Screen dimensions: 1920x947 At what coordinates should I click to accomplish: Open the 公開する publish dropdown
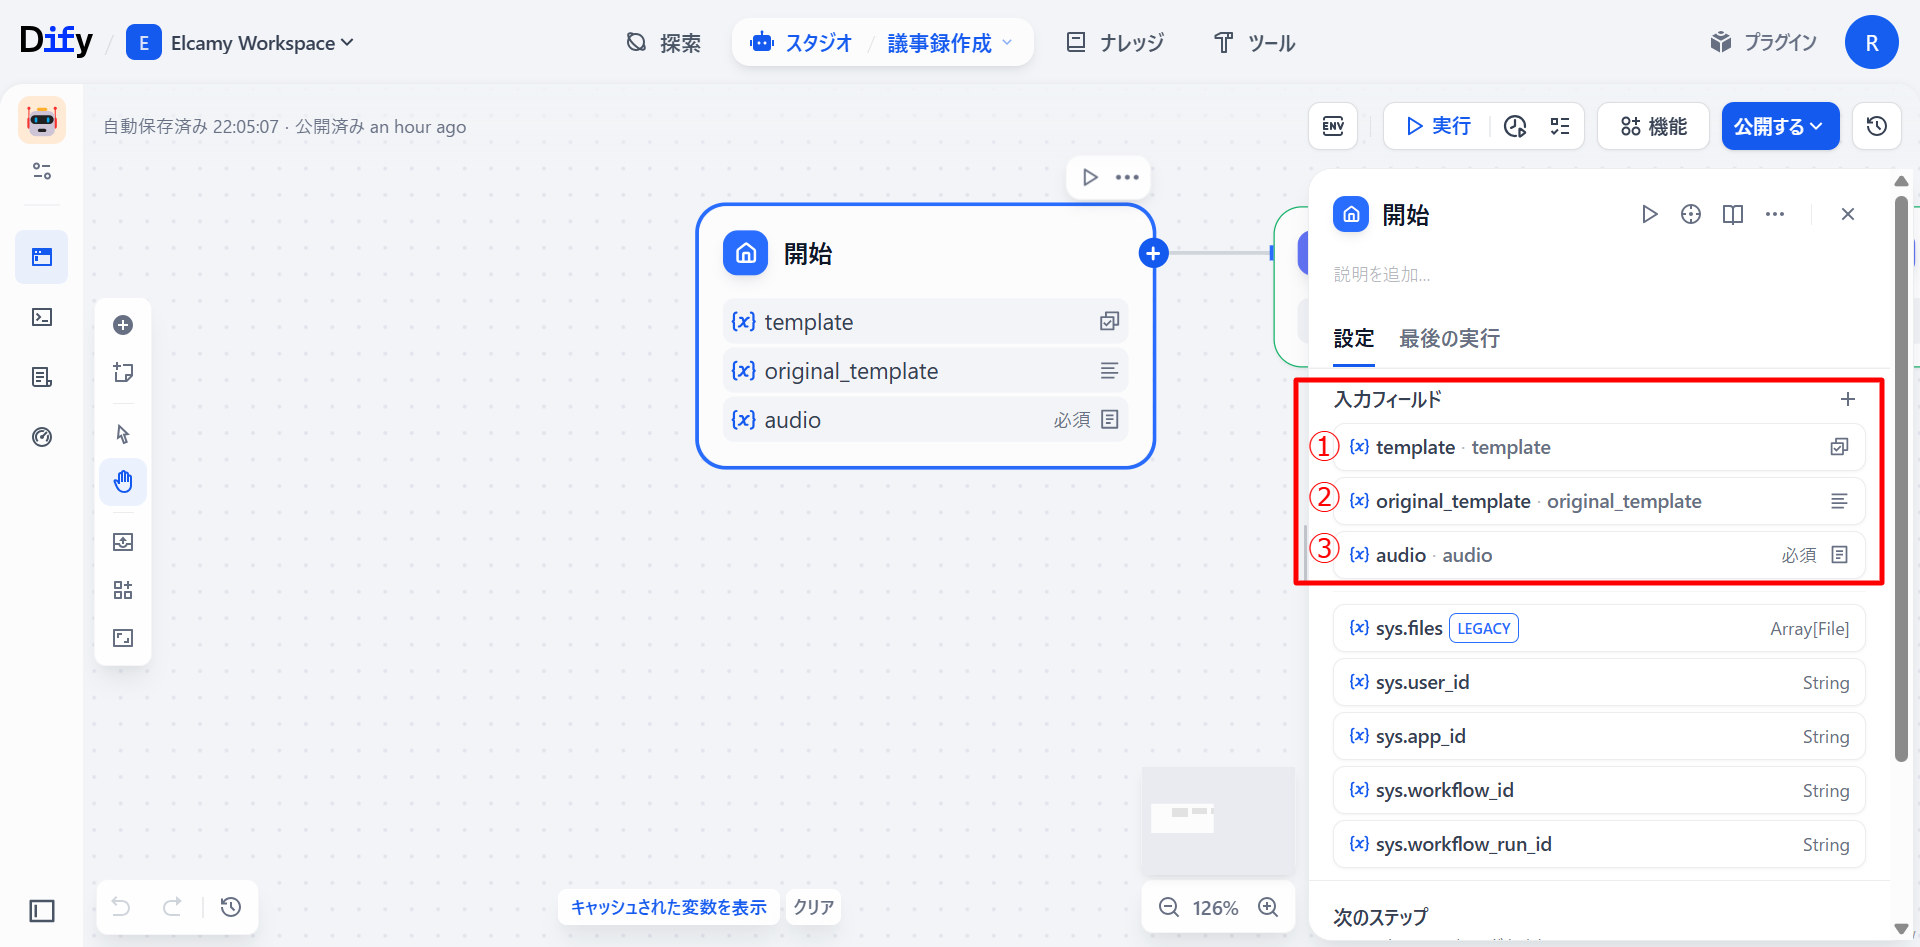tap(1779, 126)
